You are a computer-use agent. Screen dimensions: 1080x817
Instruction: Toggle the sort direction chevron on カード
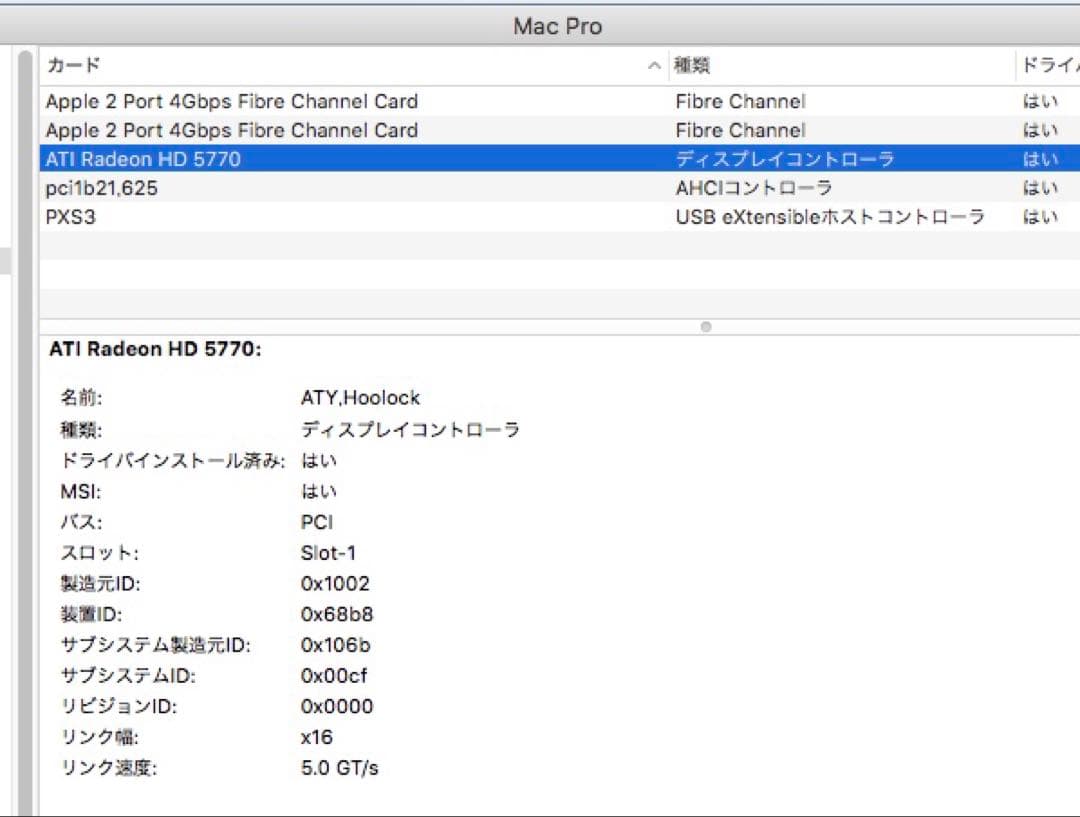click(x=654, y=65)
